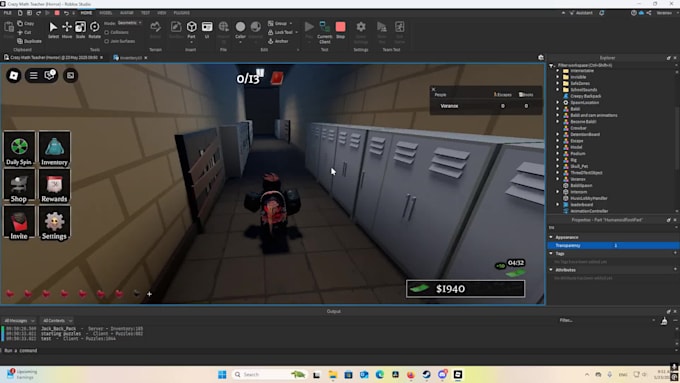Pick the Rotate tool
This screenshot has width=680, height=383.
click(x=94, y=30)
